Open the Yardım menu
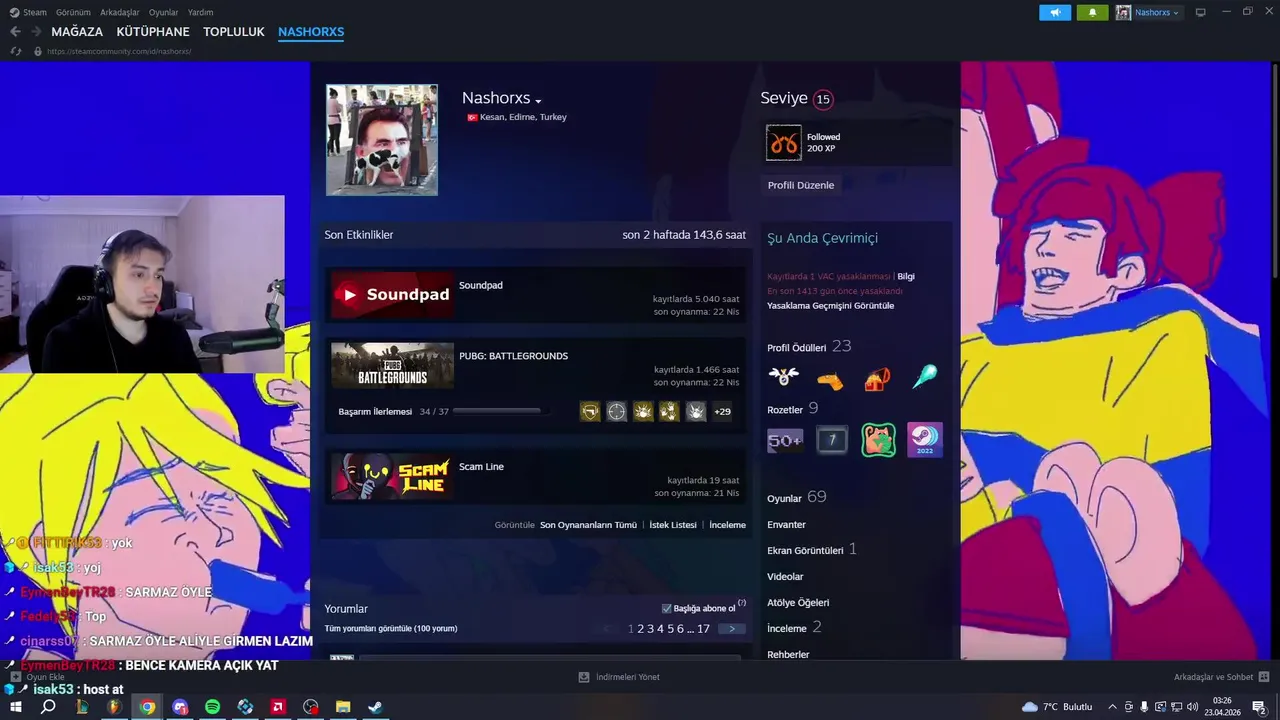The image size is (1280, 720). tap(201, 12)
